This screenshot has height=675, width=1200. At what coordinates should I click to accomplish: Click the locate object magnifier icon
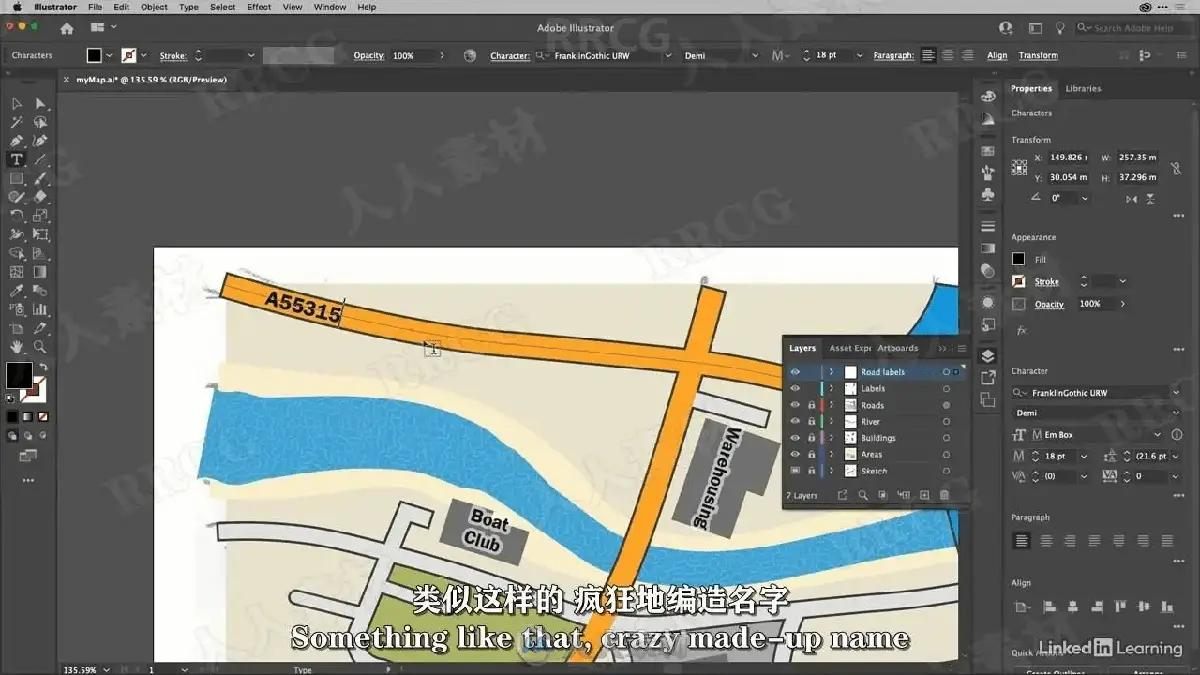click(862, 495)
